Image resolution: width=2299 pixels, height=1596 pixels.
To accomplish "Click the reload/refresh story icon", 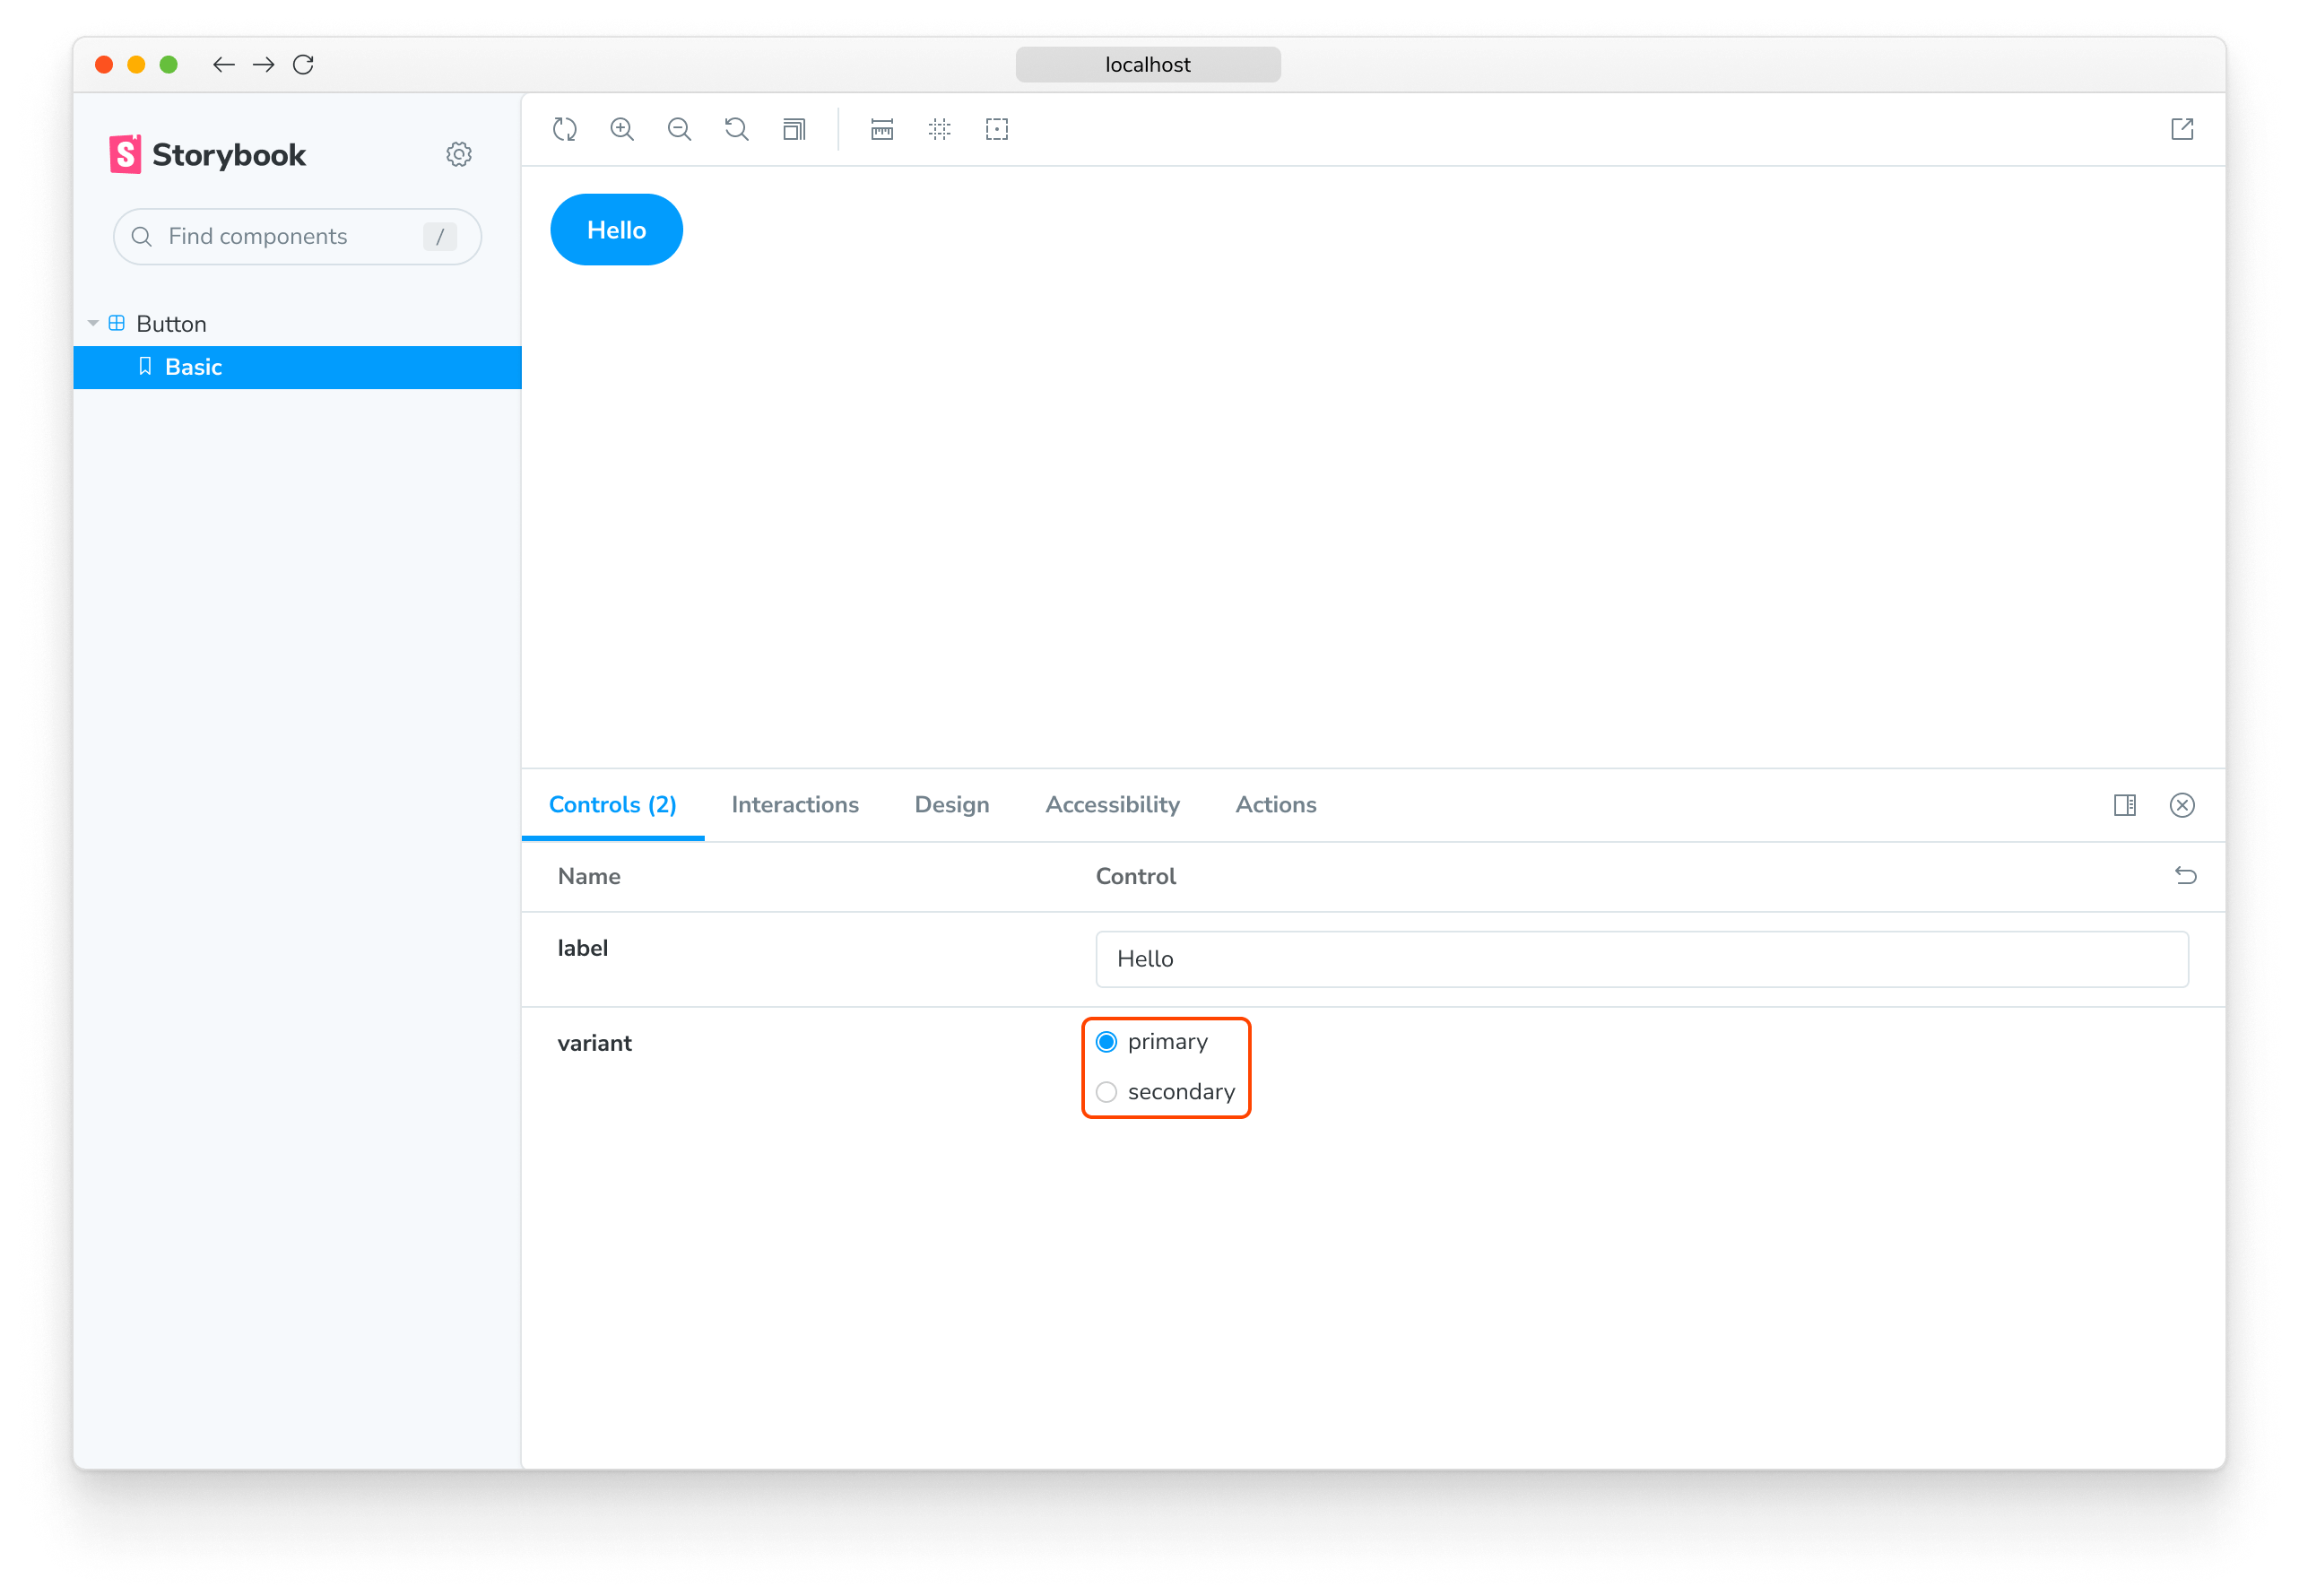I will pyautogui.click(x=566, y=127).
